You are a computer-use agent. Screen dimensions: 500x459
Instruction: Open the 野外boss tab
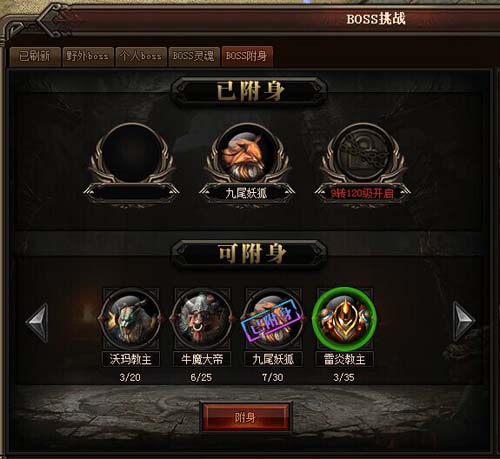[x=87, y=56]
